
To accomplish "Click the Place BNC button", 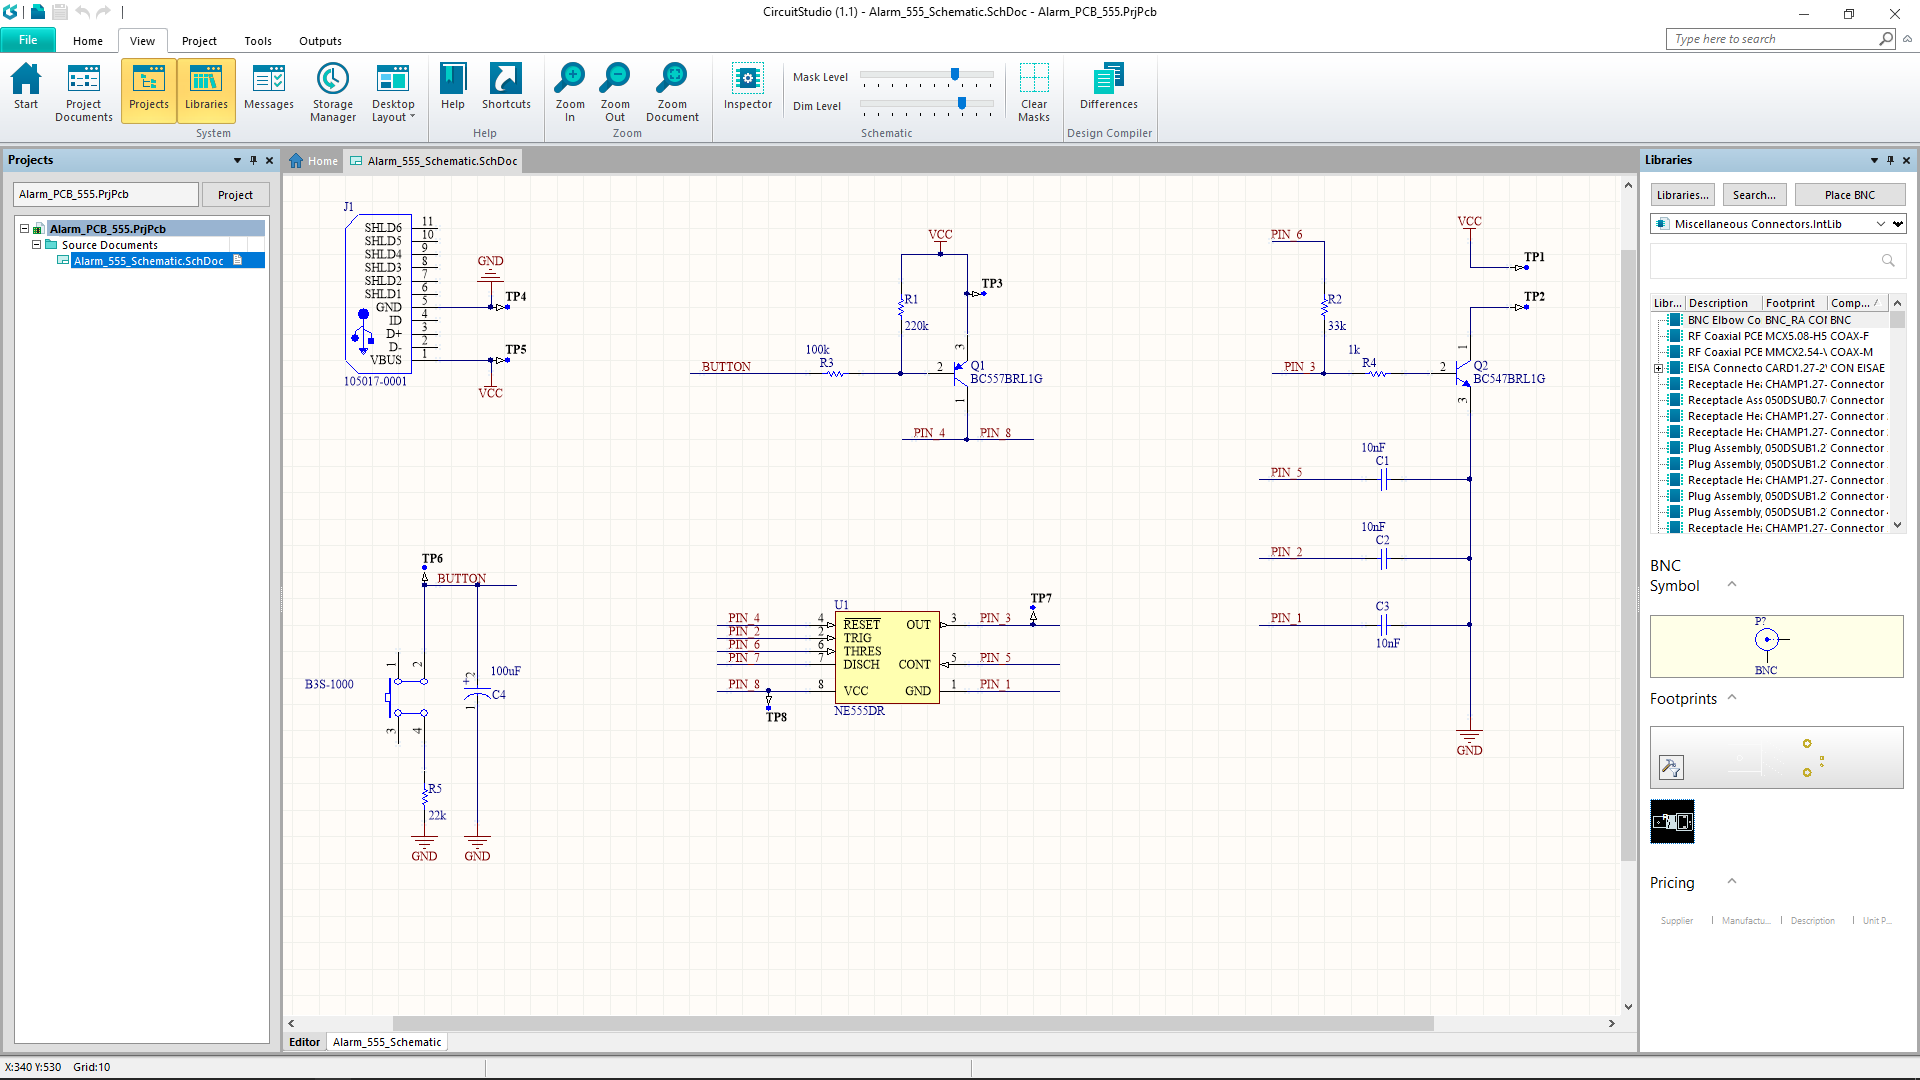I will [1849, 195].
